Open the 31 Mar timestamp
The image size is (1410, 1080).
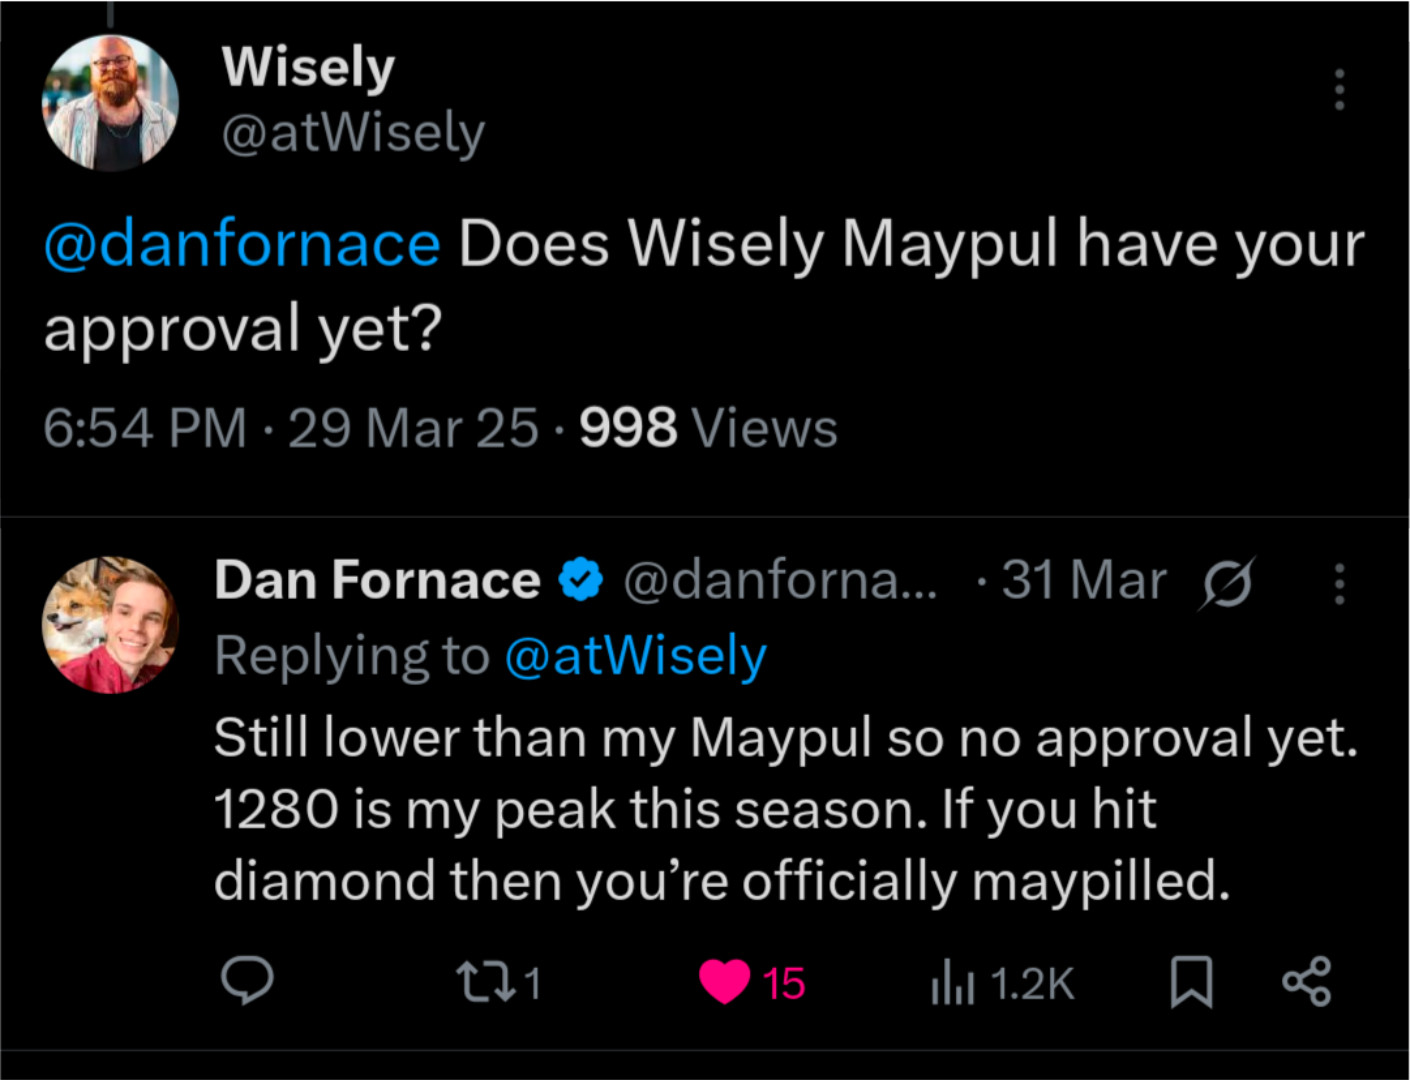pos(1084,580)
